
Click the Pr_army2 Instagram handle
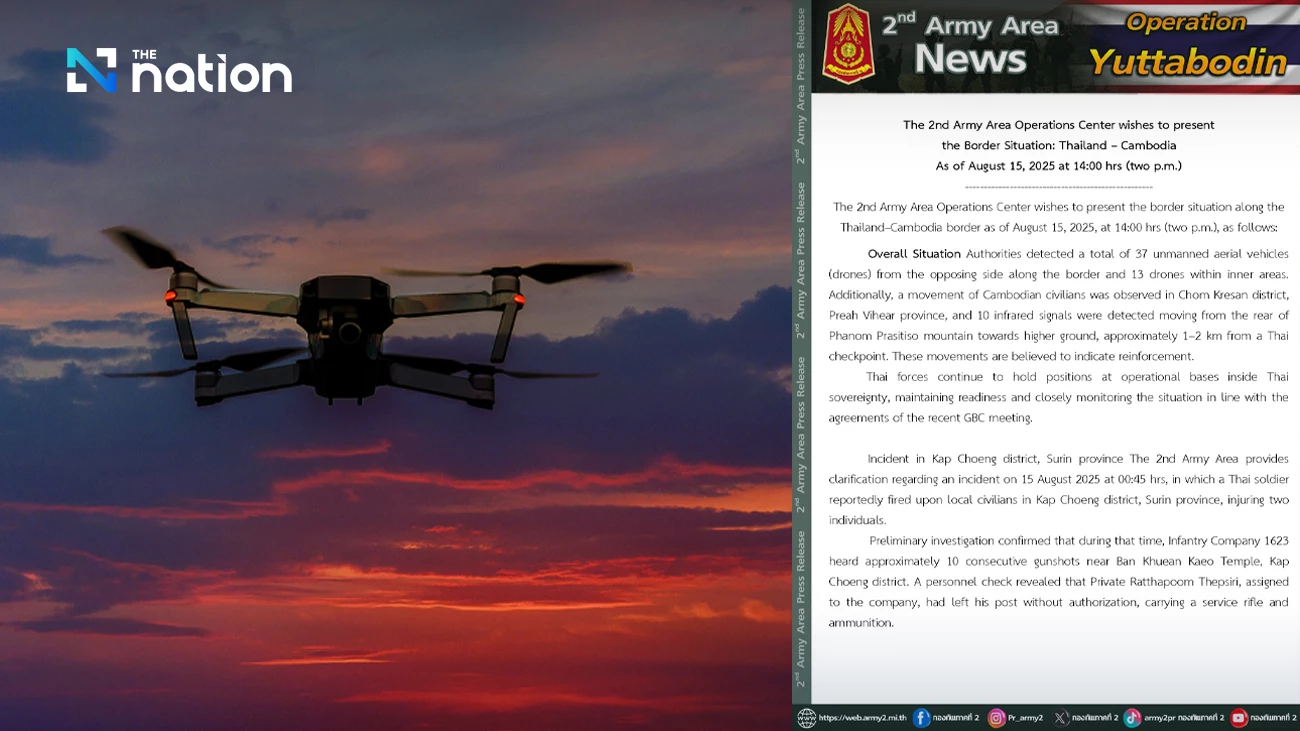click(1025, 717)
